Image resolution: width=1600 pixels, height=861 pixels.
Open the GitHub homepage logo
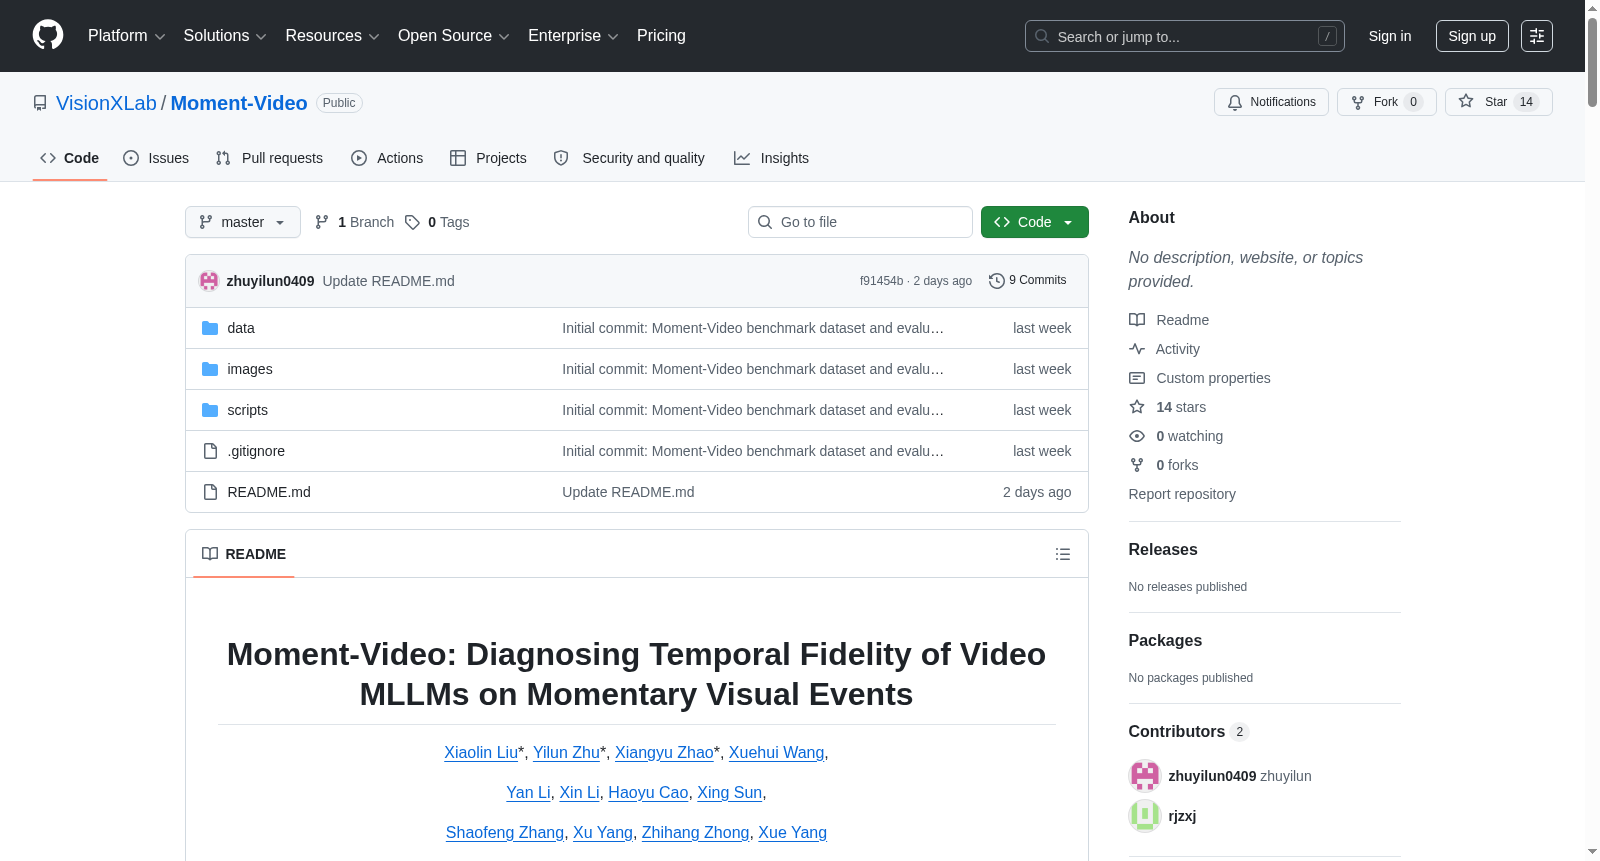(x=48, y=35)
